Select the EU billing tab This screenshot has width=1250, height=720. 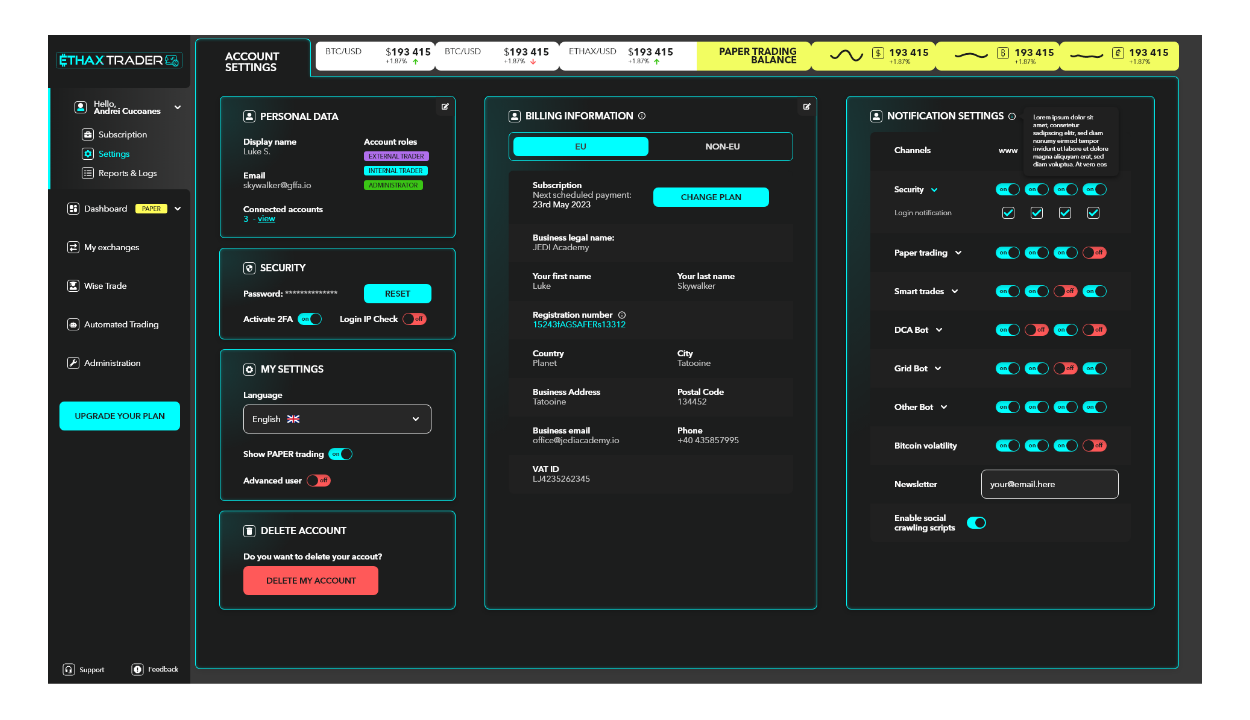tap(580, 146)
